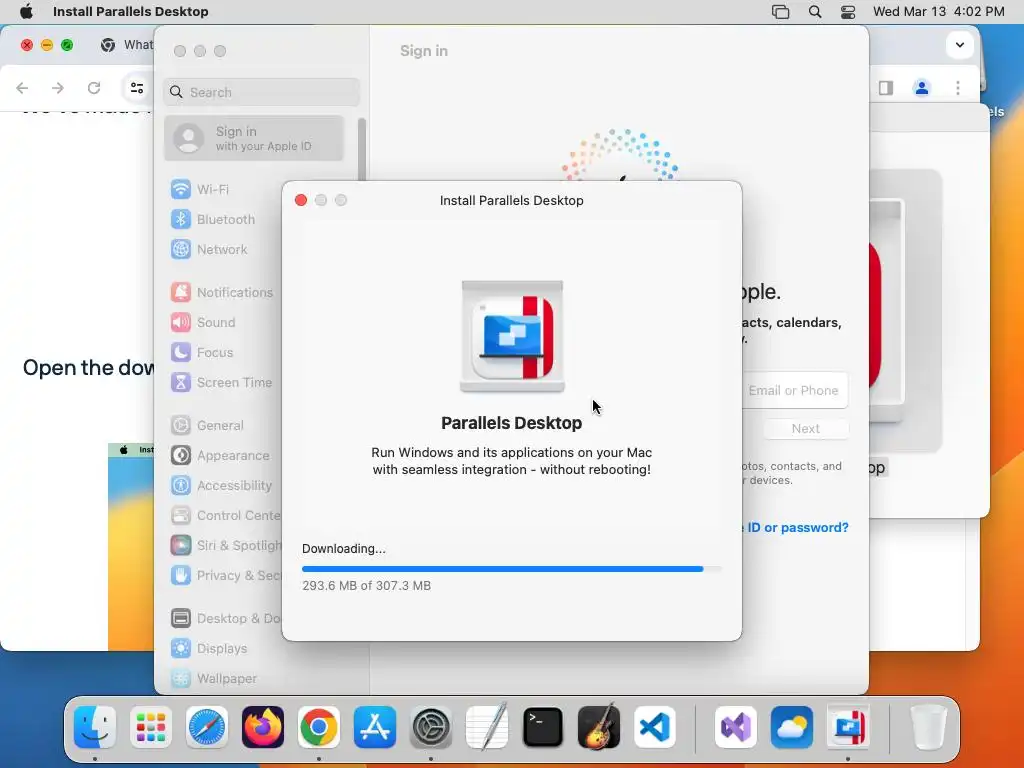Click the Email or Phone field
The height and width of the screenshot is (768, 1024).
[x=795, y=391]
